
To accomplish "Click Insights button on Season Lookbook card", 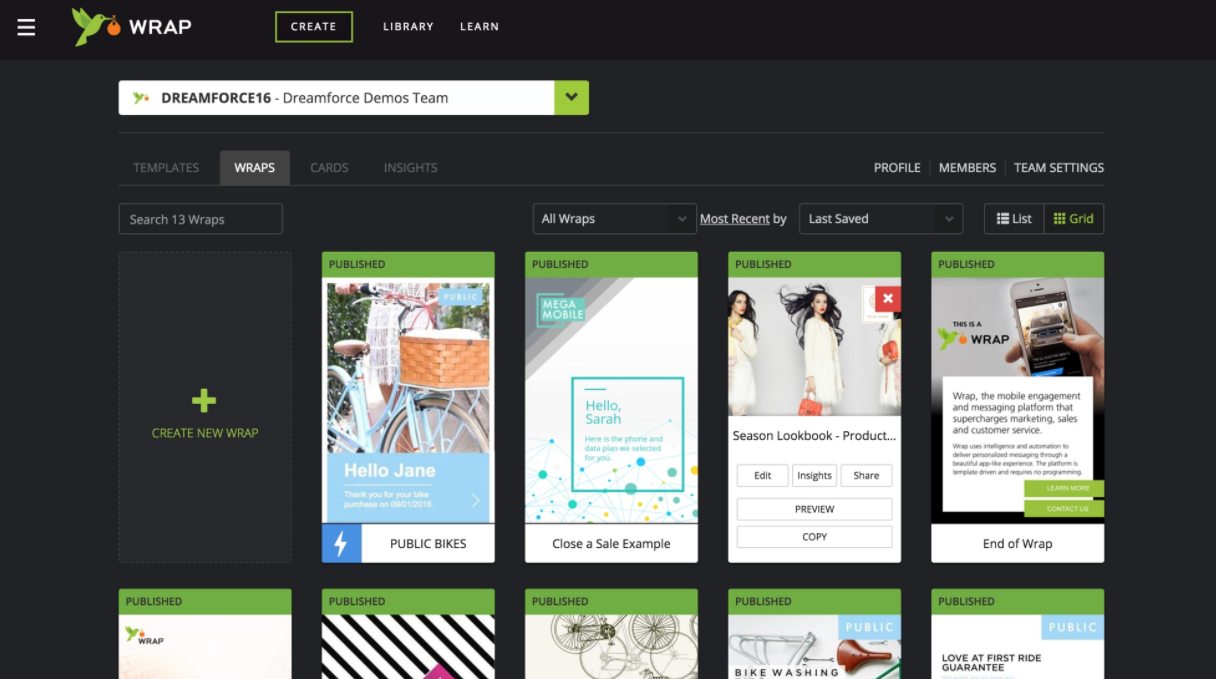I will tap(815, 476).
